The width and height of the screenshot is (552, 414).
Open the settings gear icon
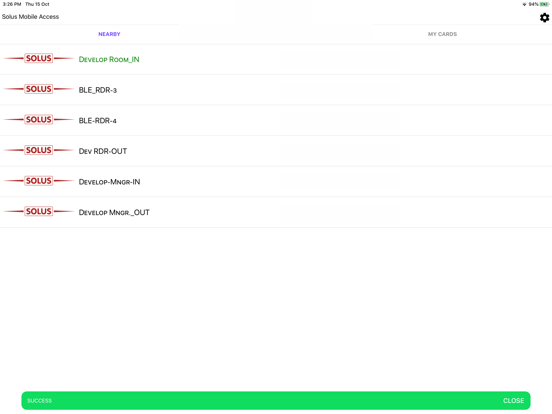click(544, 18)
